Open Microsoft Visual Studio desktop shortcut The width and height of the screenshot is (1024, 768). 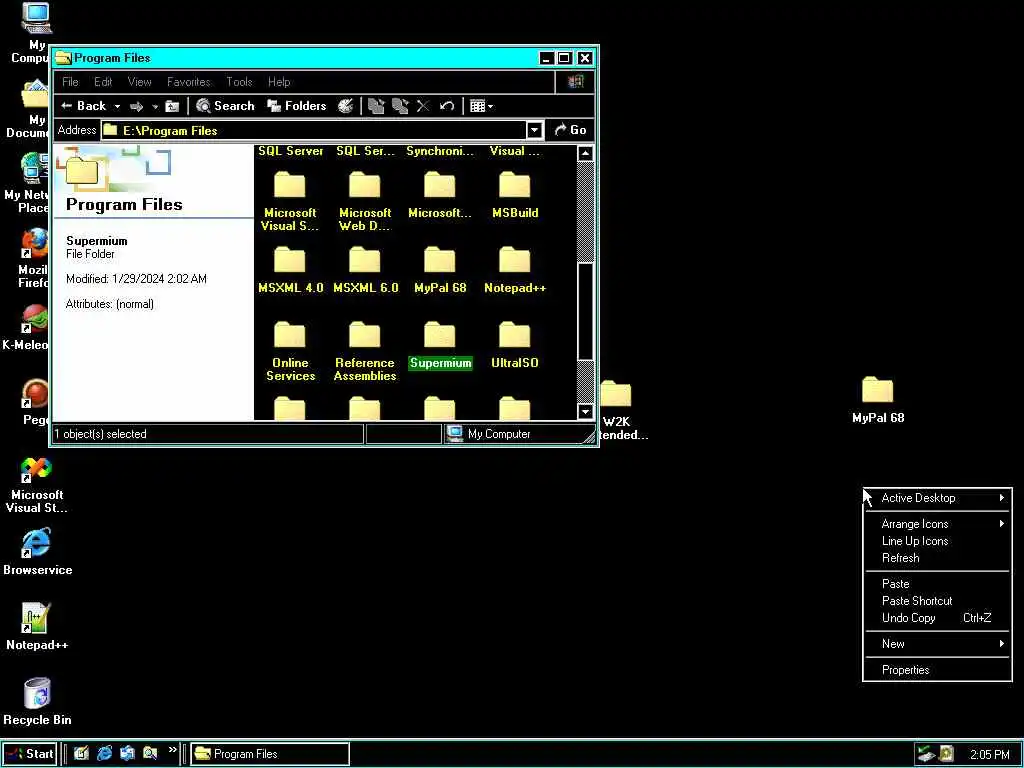tap(37, 485)
